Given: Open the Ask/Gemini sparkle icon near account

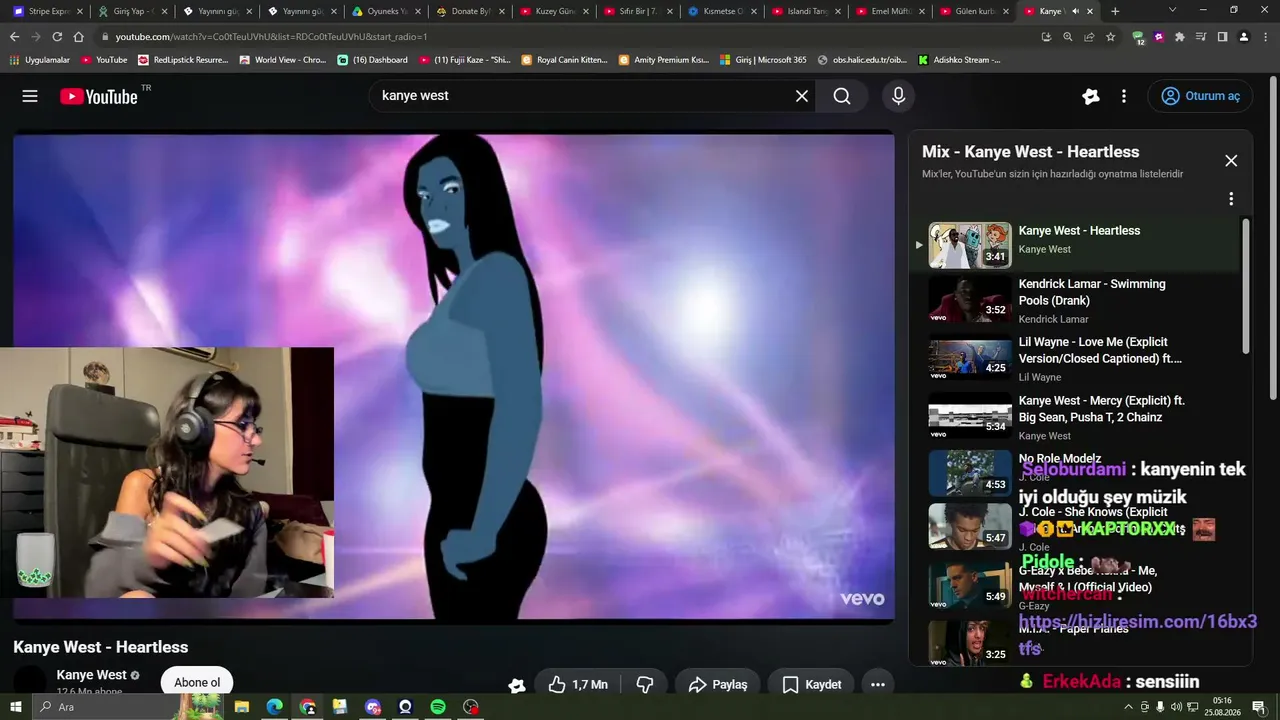Looking at the screenshot, I should pyautogui.click(x=1091, y=96).
